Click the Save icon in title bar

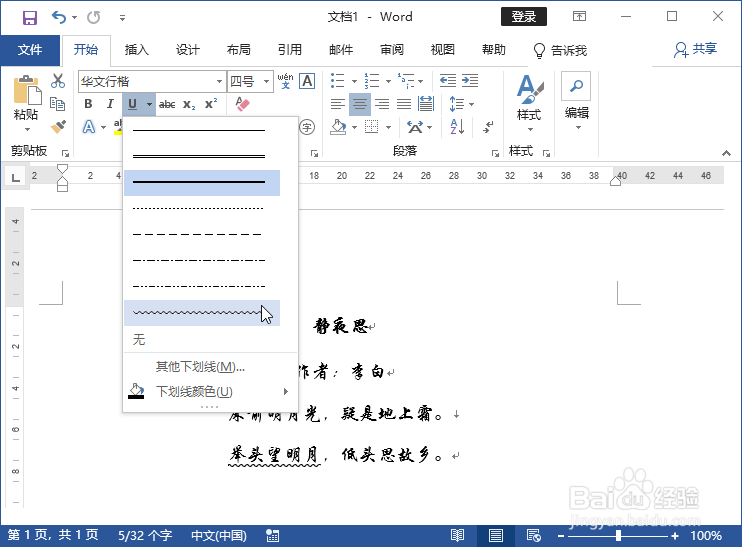(x=29, y=18)
